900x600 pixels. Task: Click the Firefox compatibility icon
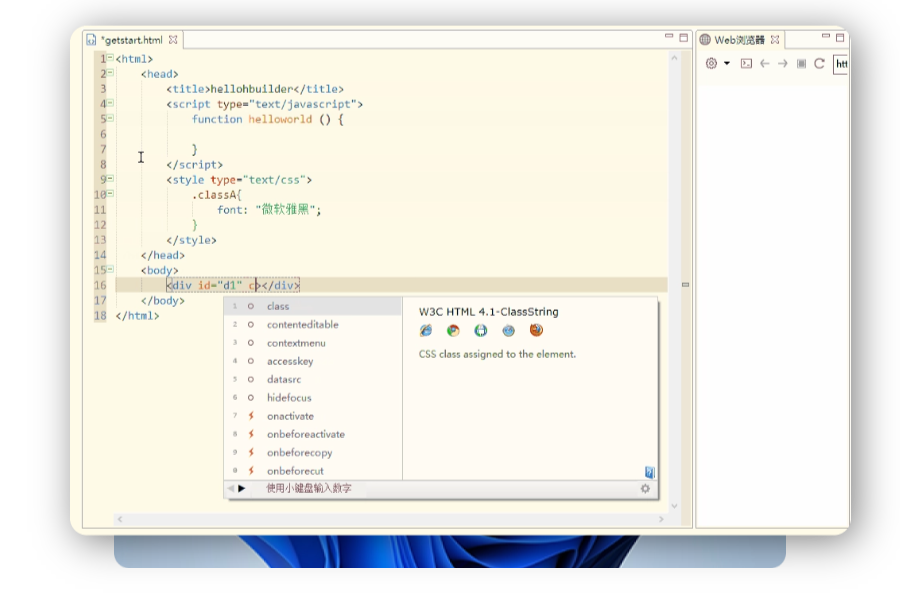point(536,330)
